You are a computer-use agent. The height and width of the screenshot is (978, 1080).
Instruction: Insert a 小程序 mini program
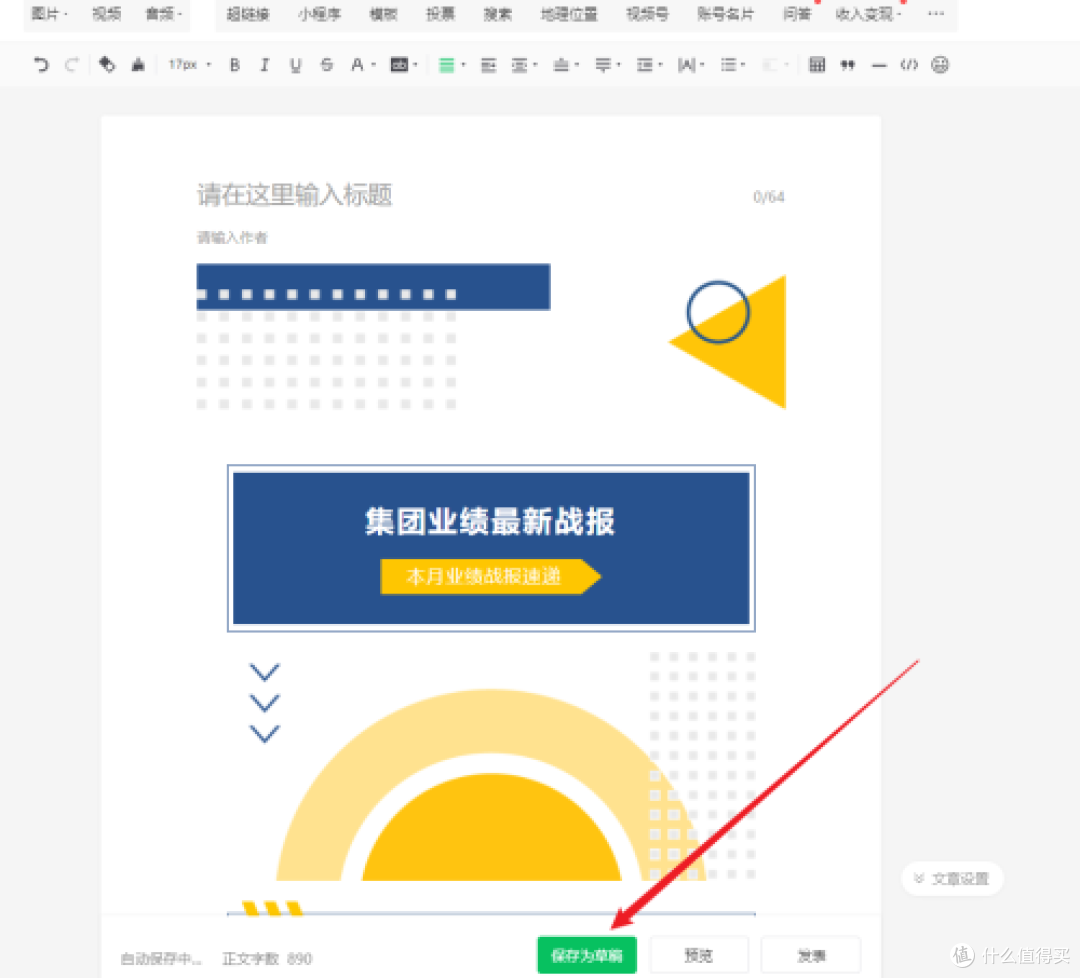tap(319, 14)
